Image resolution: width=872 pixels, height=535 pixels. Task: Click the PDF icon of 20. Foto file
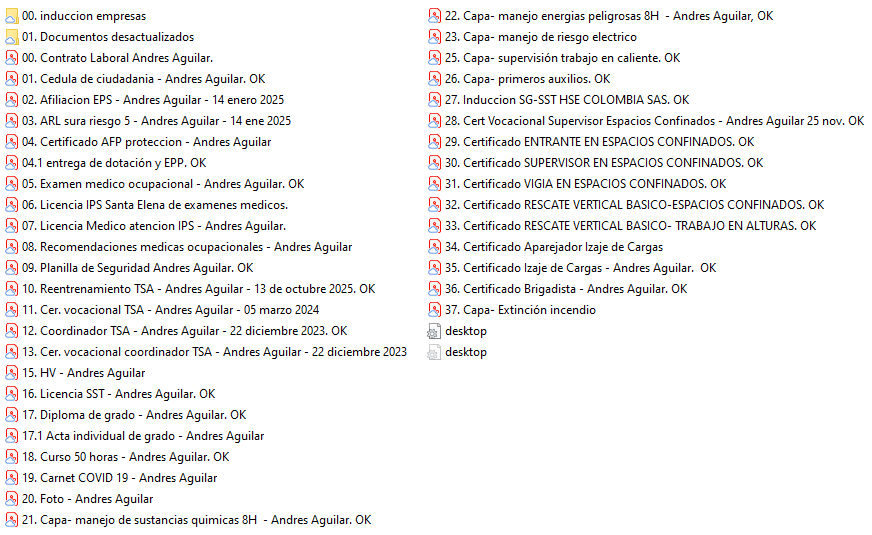(12, 499)
